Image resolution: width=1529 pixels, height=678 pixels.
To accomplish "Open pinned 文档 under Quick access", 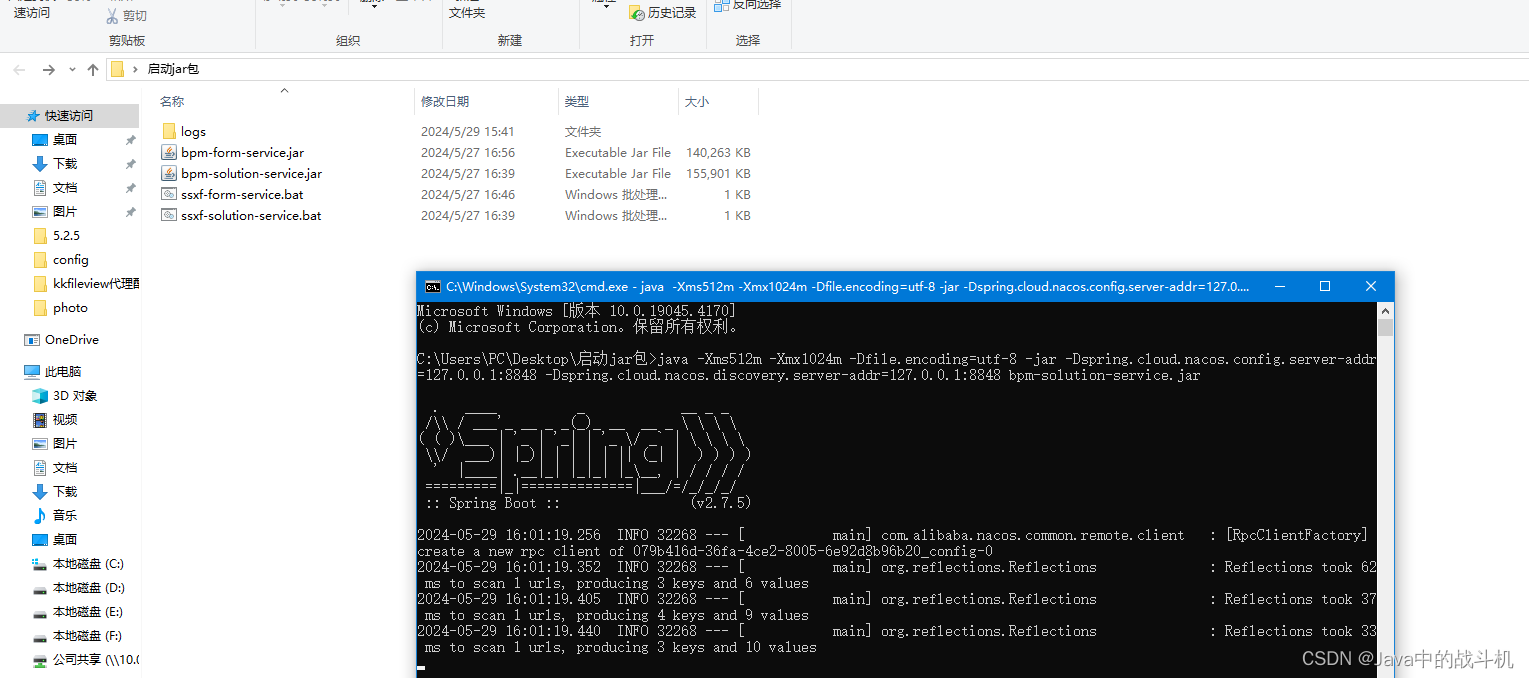I will [x=65, y=188].
